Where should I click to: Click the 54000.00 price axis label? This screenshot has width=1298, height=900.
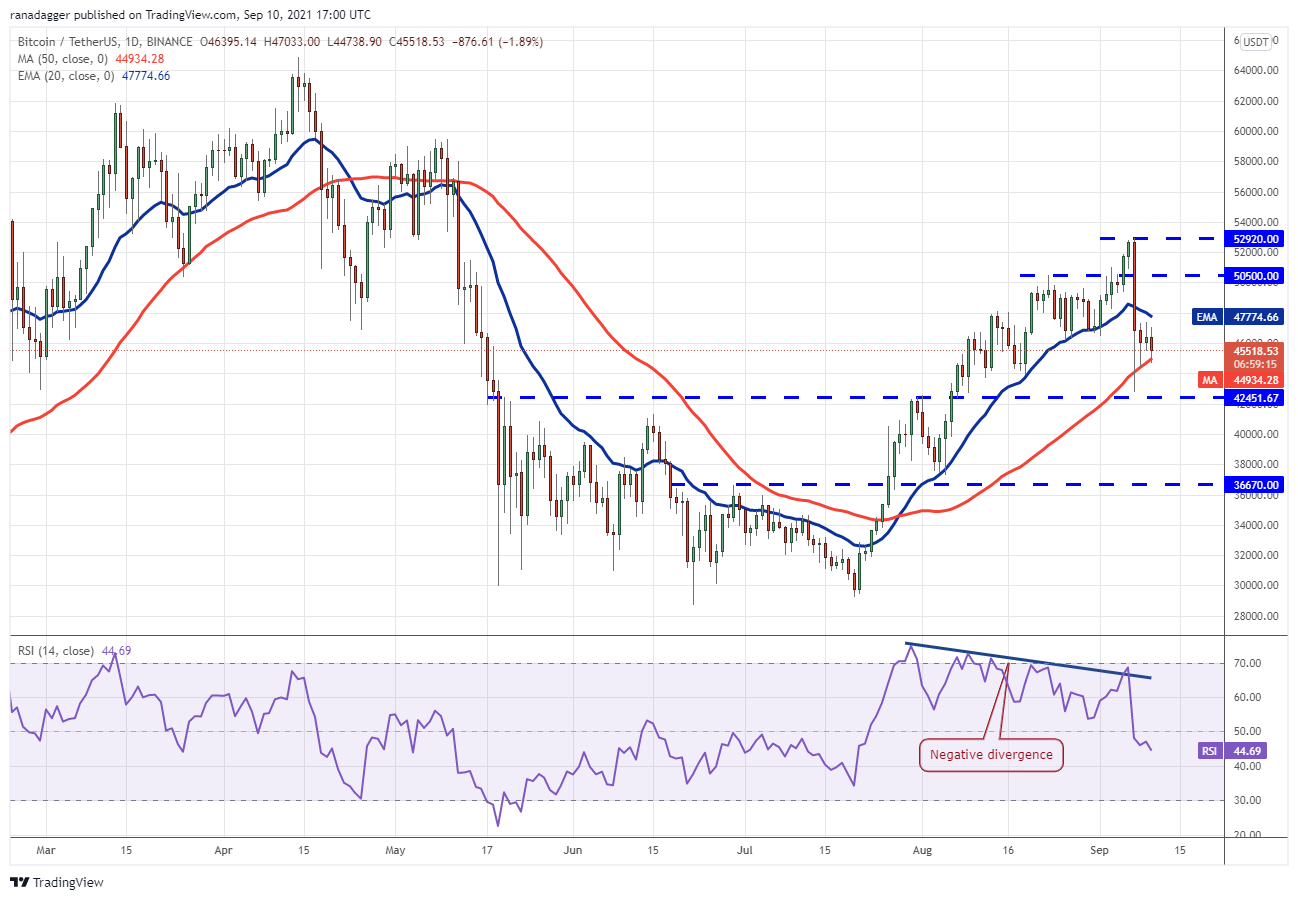pyautogui.click(x=1257, y=223)
